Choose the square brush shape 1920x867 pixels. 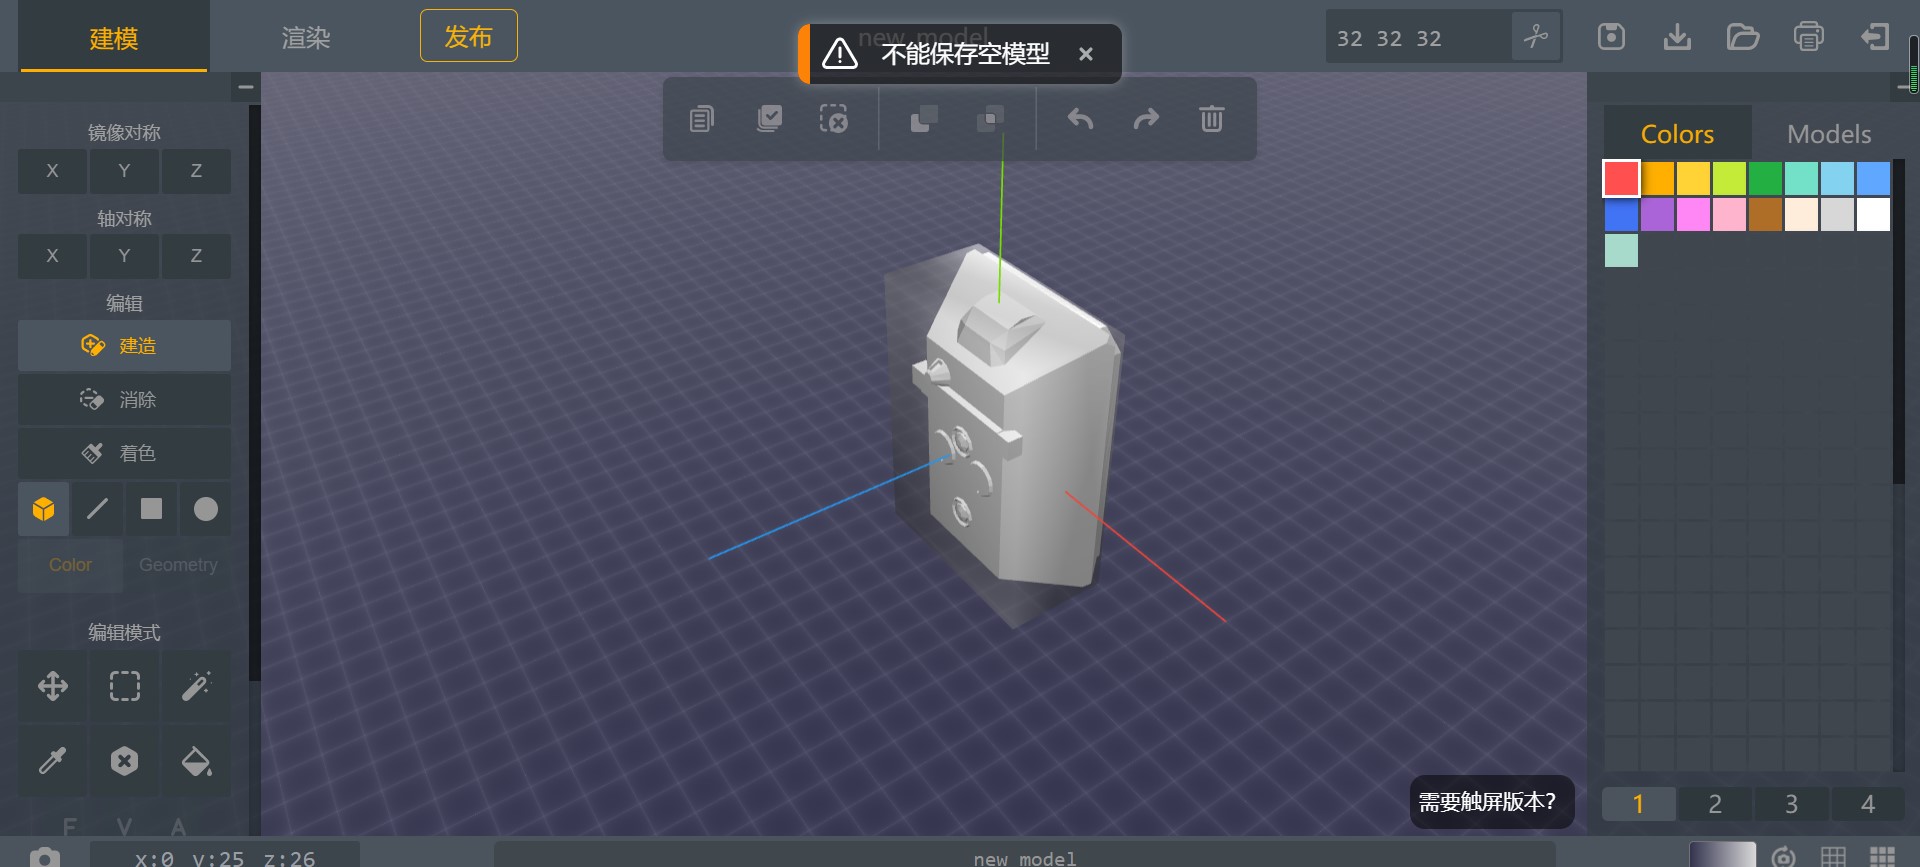click(x=151, y=509)
